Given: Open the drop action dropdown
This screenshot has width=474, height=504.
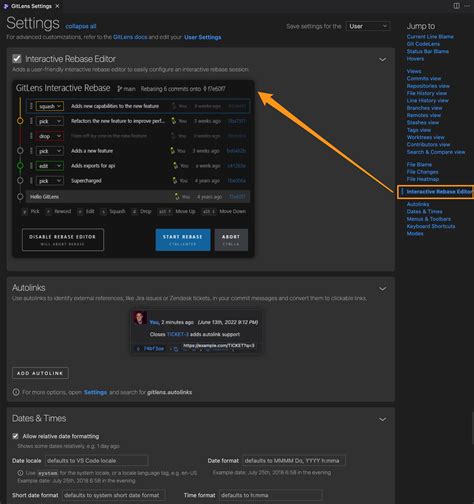Looking at the screenshot, I should [50, 136].
